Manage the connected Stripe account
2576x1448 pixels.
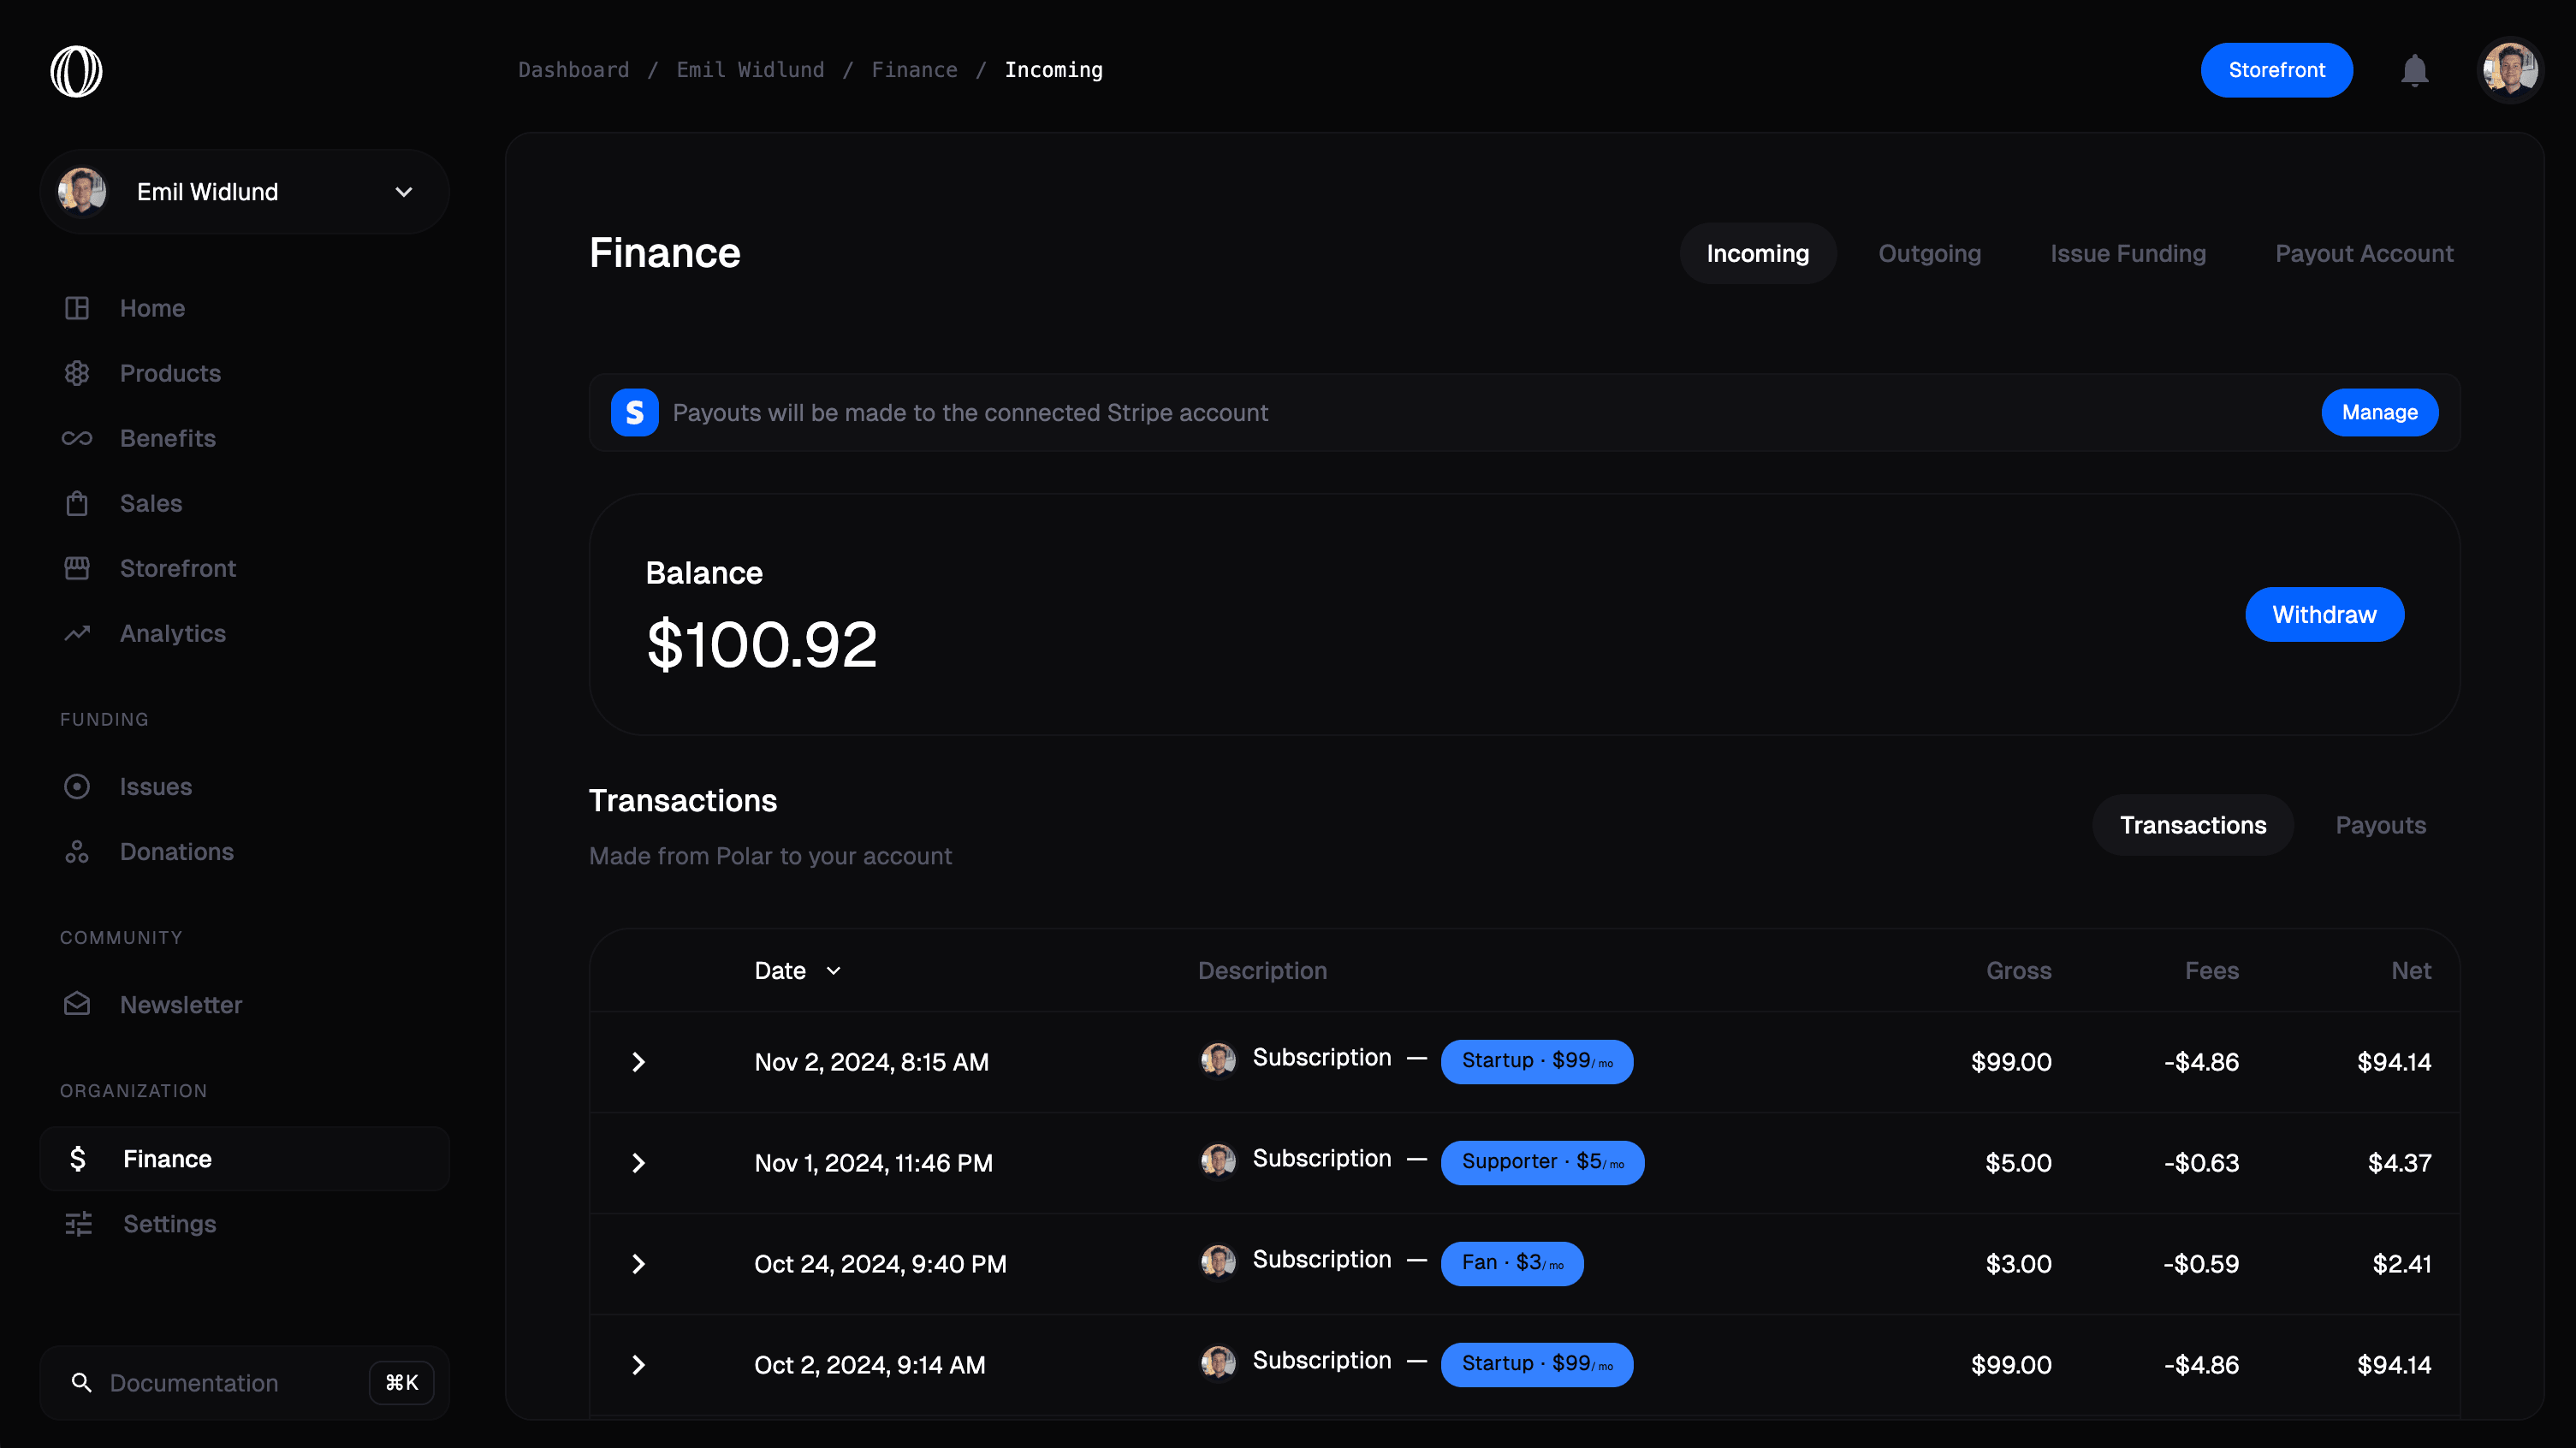(x=2380, y=412)
